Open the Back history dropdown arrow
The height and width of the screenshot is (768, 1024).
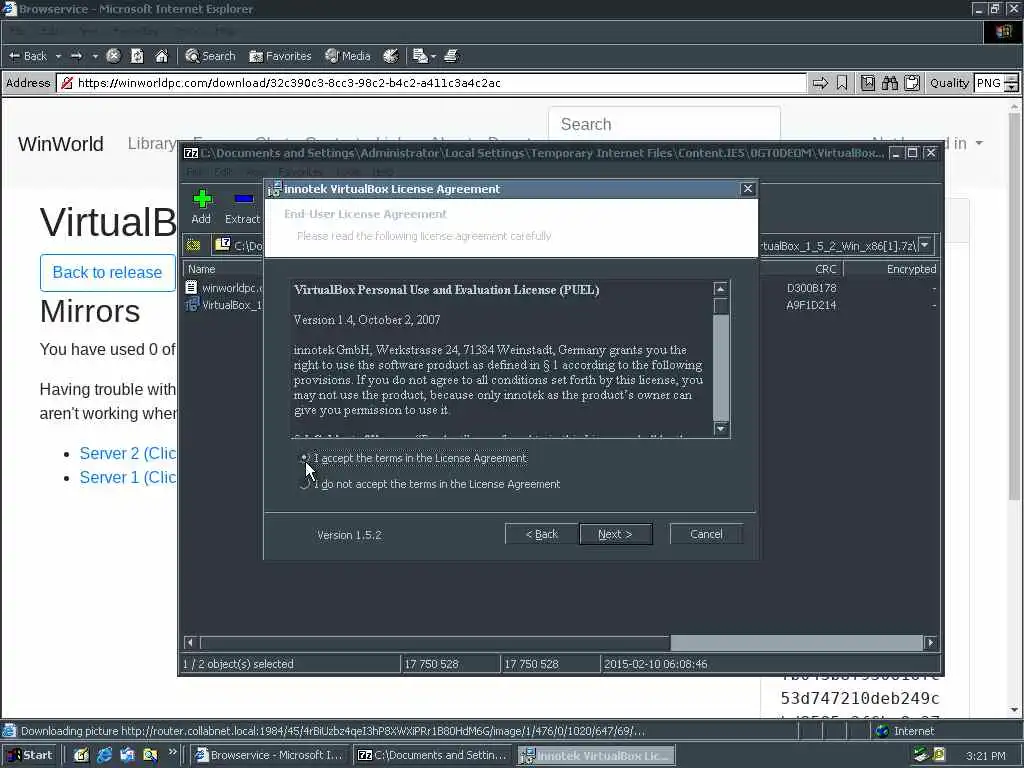[58, 56]
